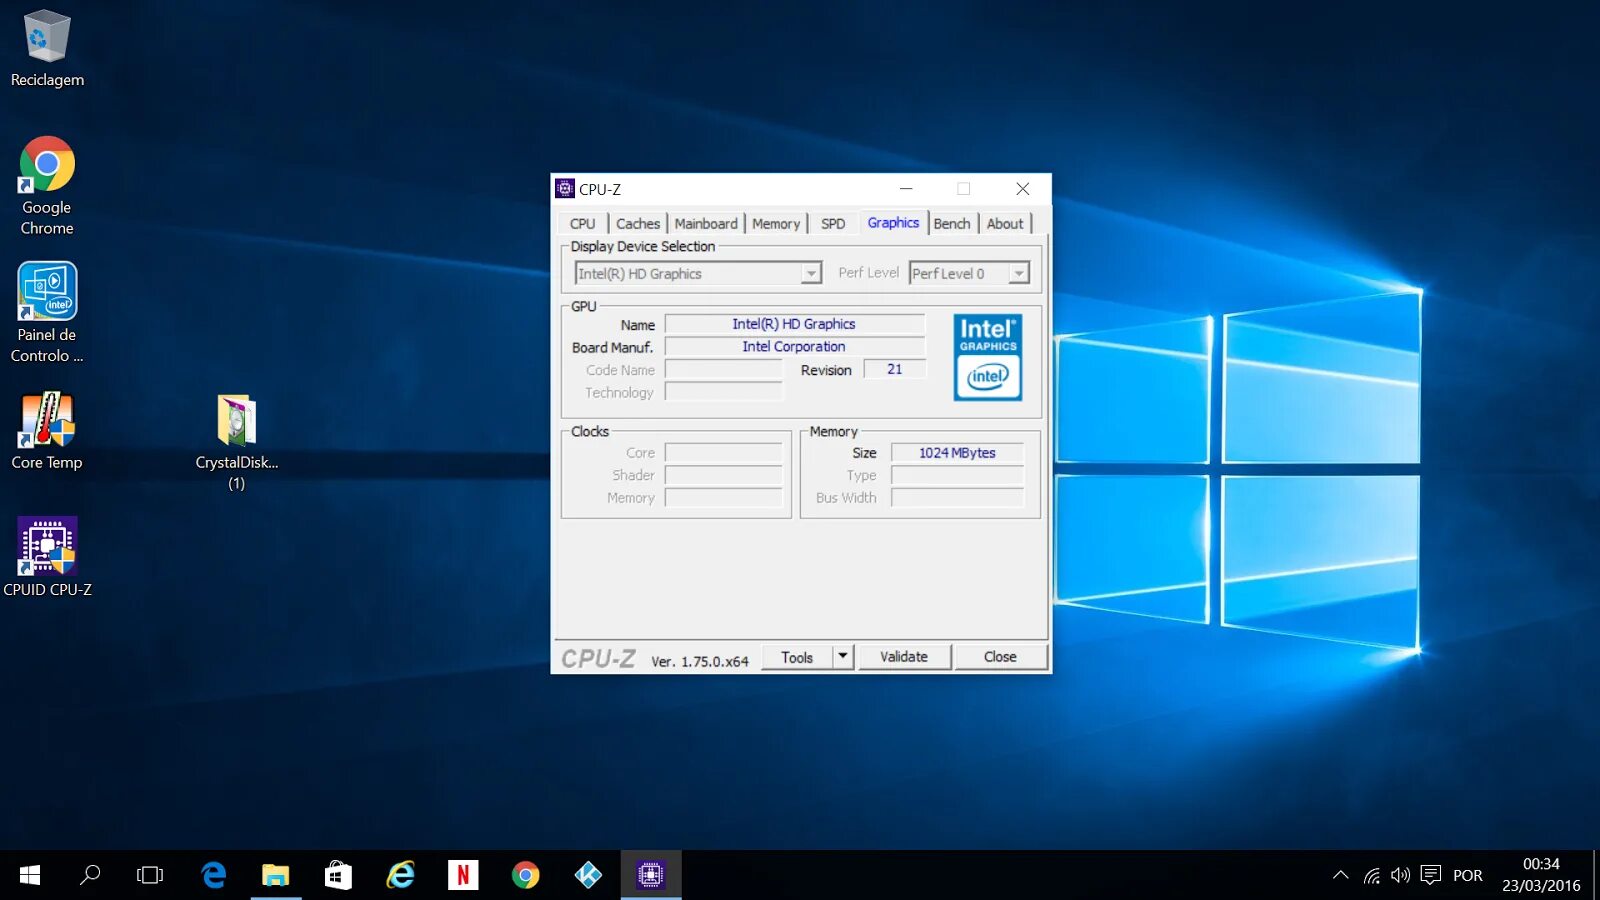Switch to CPU-Z taskbar button

[651, 875]
